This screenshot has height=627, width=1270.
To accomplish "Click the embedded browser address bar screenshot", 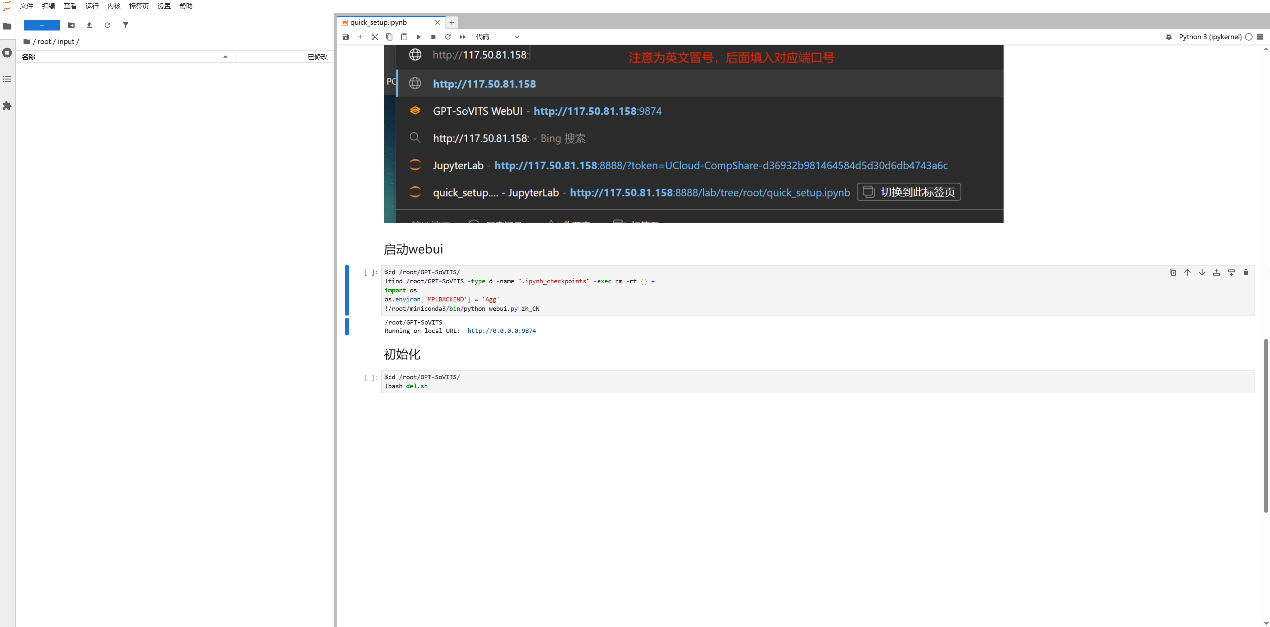I will tap(694, 133).
